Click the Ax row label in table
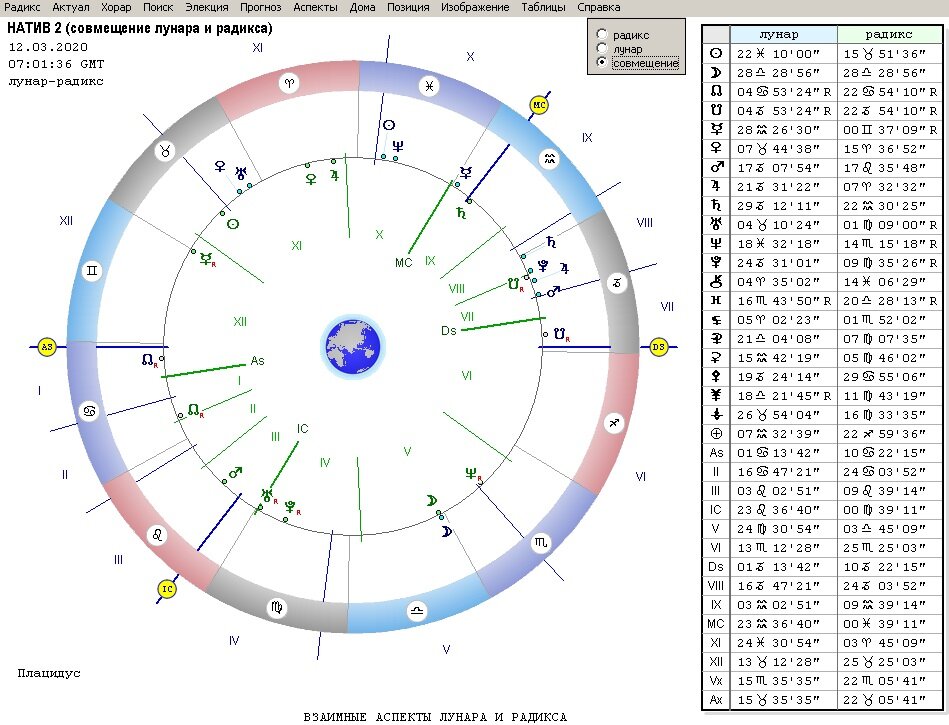Viewport: 949px width, 725px height. click(716, 700)
